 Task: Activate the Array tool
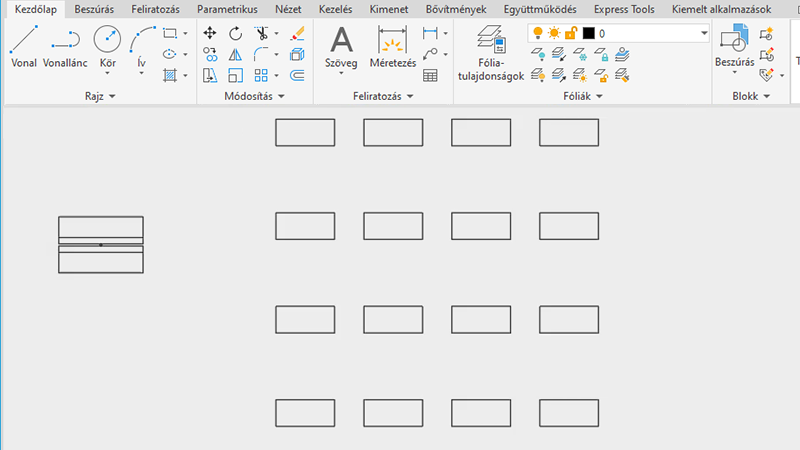[x=261, y=76]
